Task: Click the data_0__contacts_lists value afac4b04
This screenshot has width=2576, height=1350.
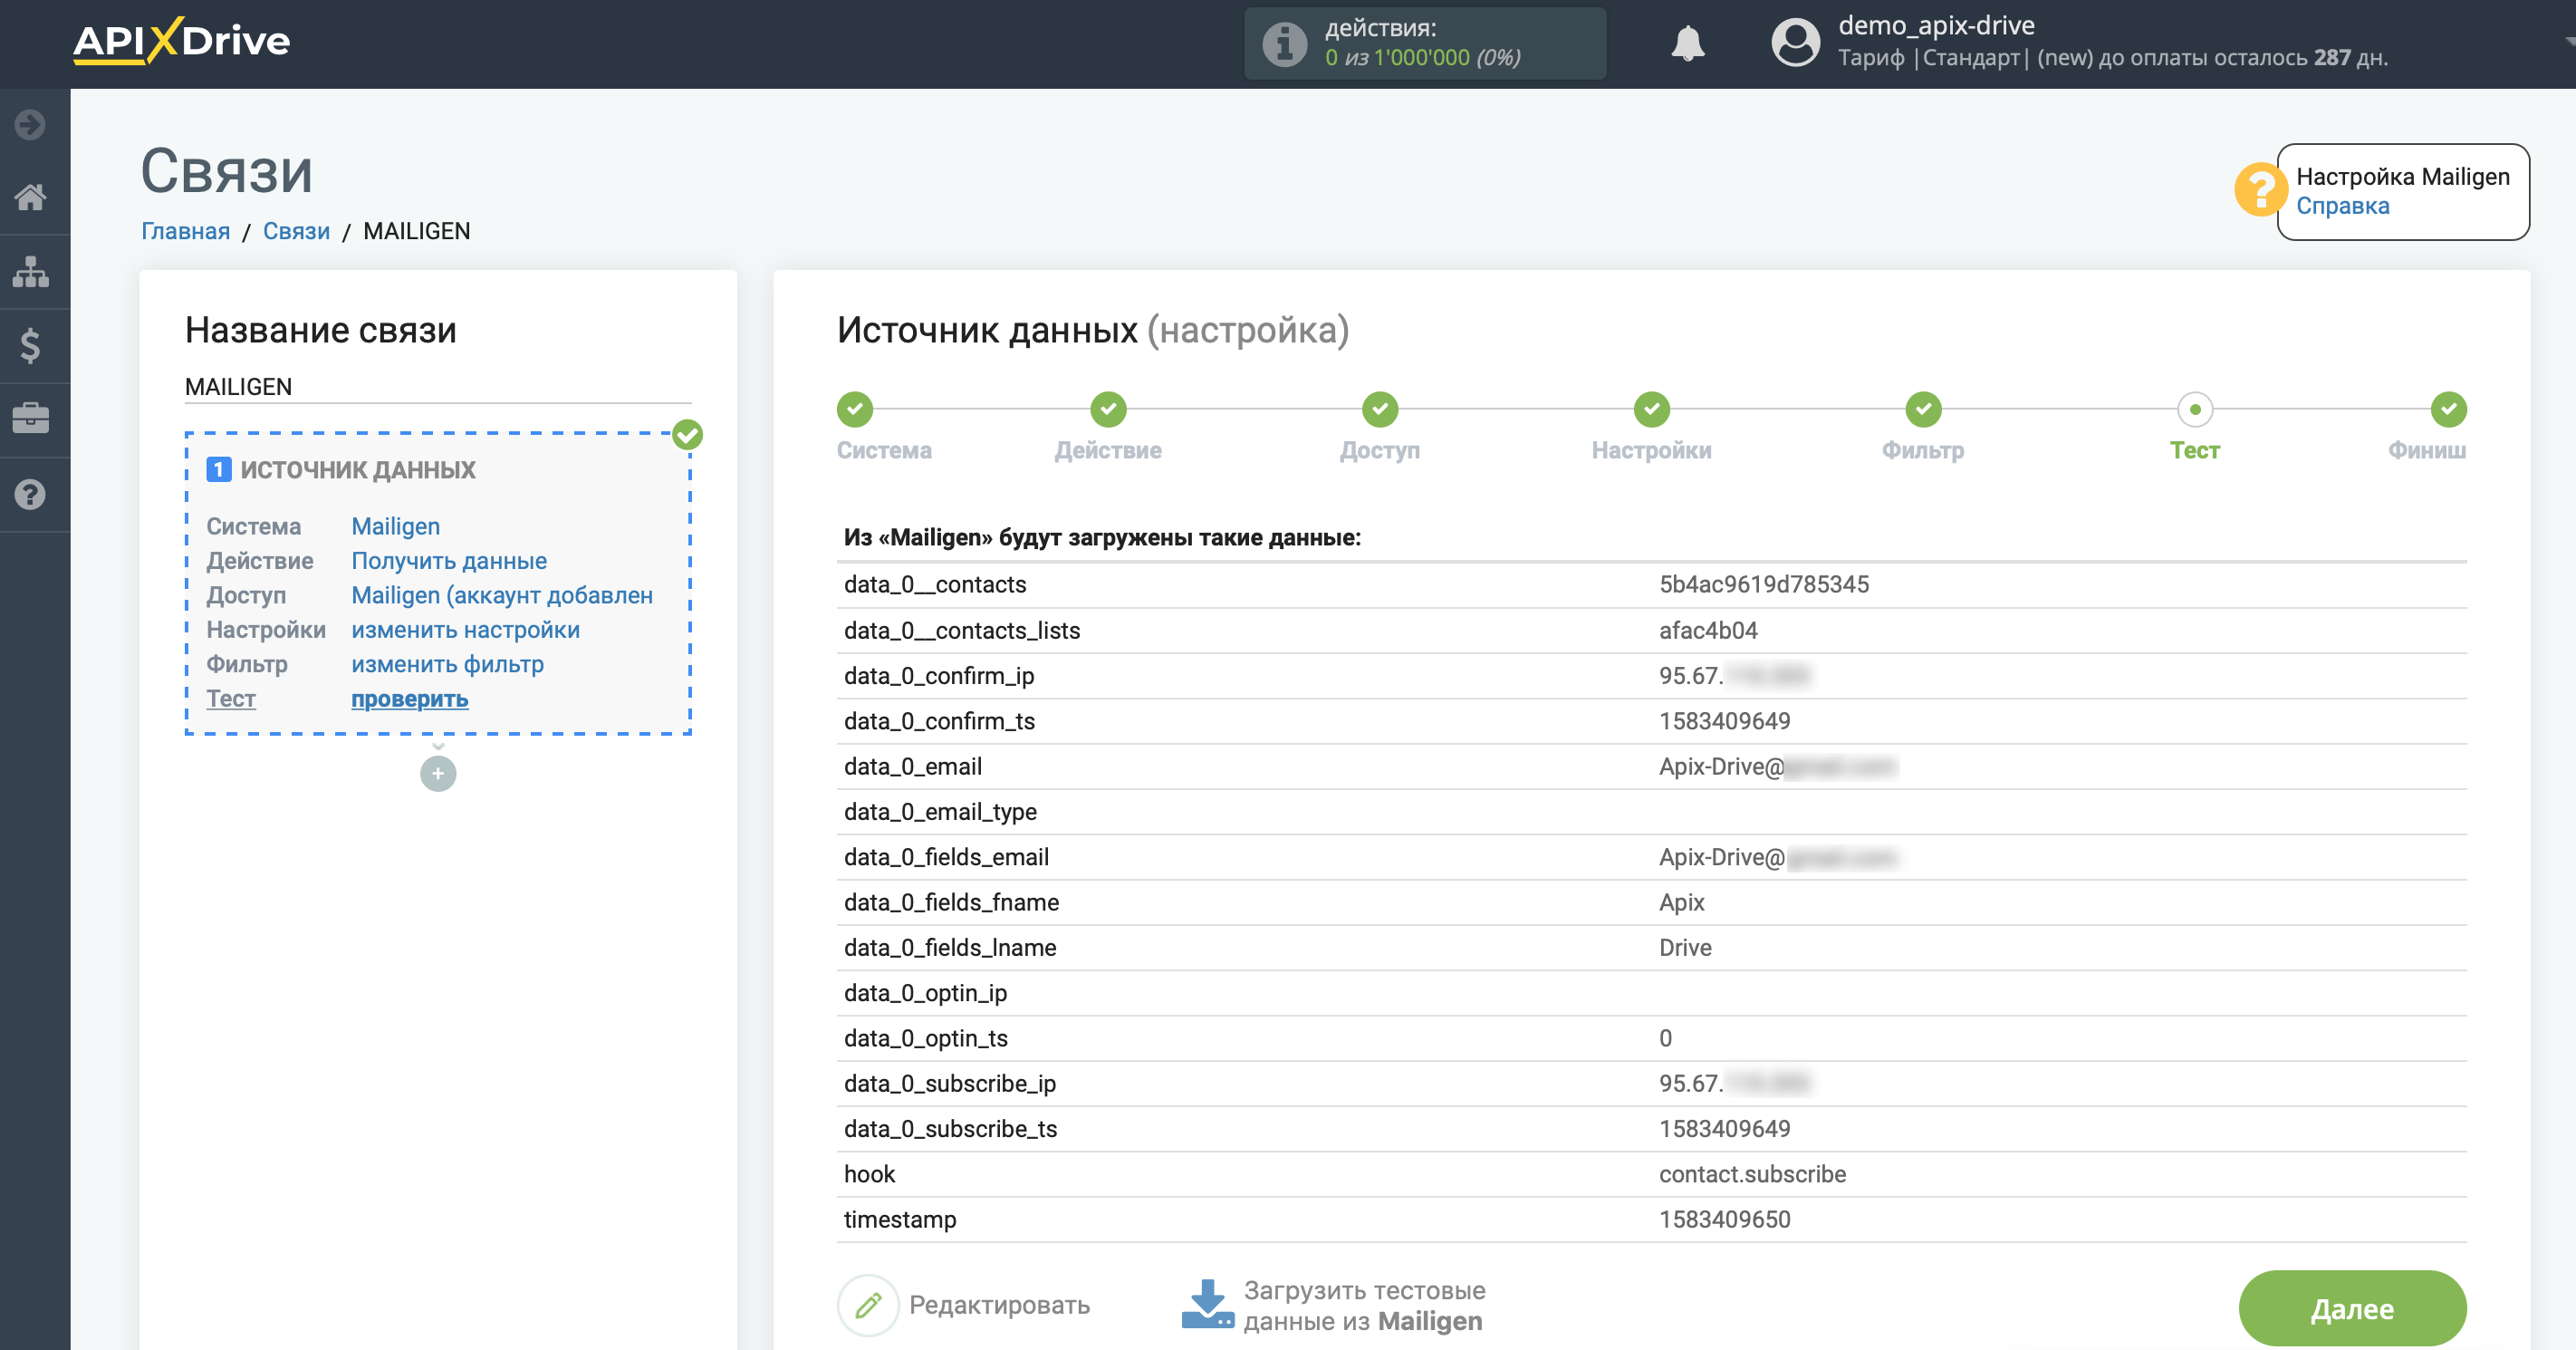Action: coord(1708,630)
